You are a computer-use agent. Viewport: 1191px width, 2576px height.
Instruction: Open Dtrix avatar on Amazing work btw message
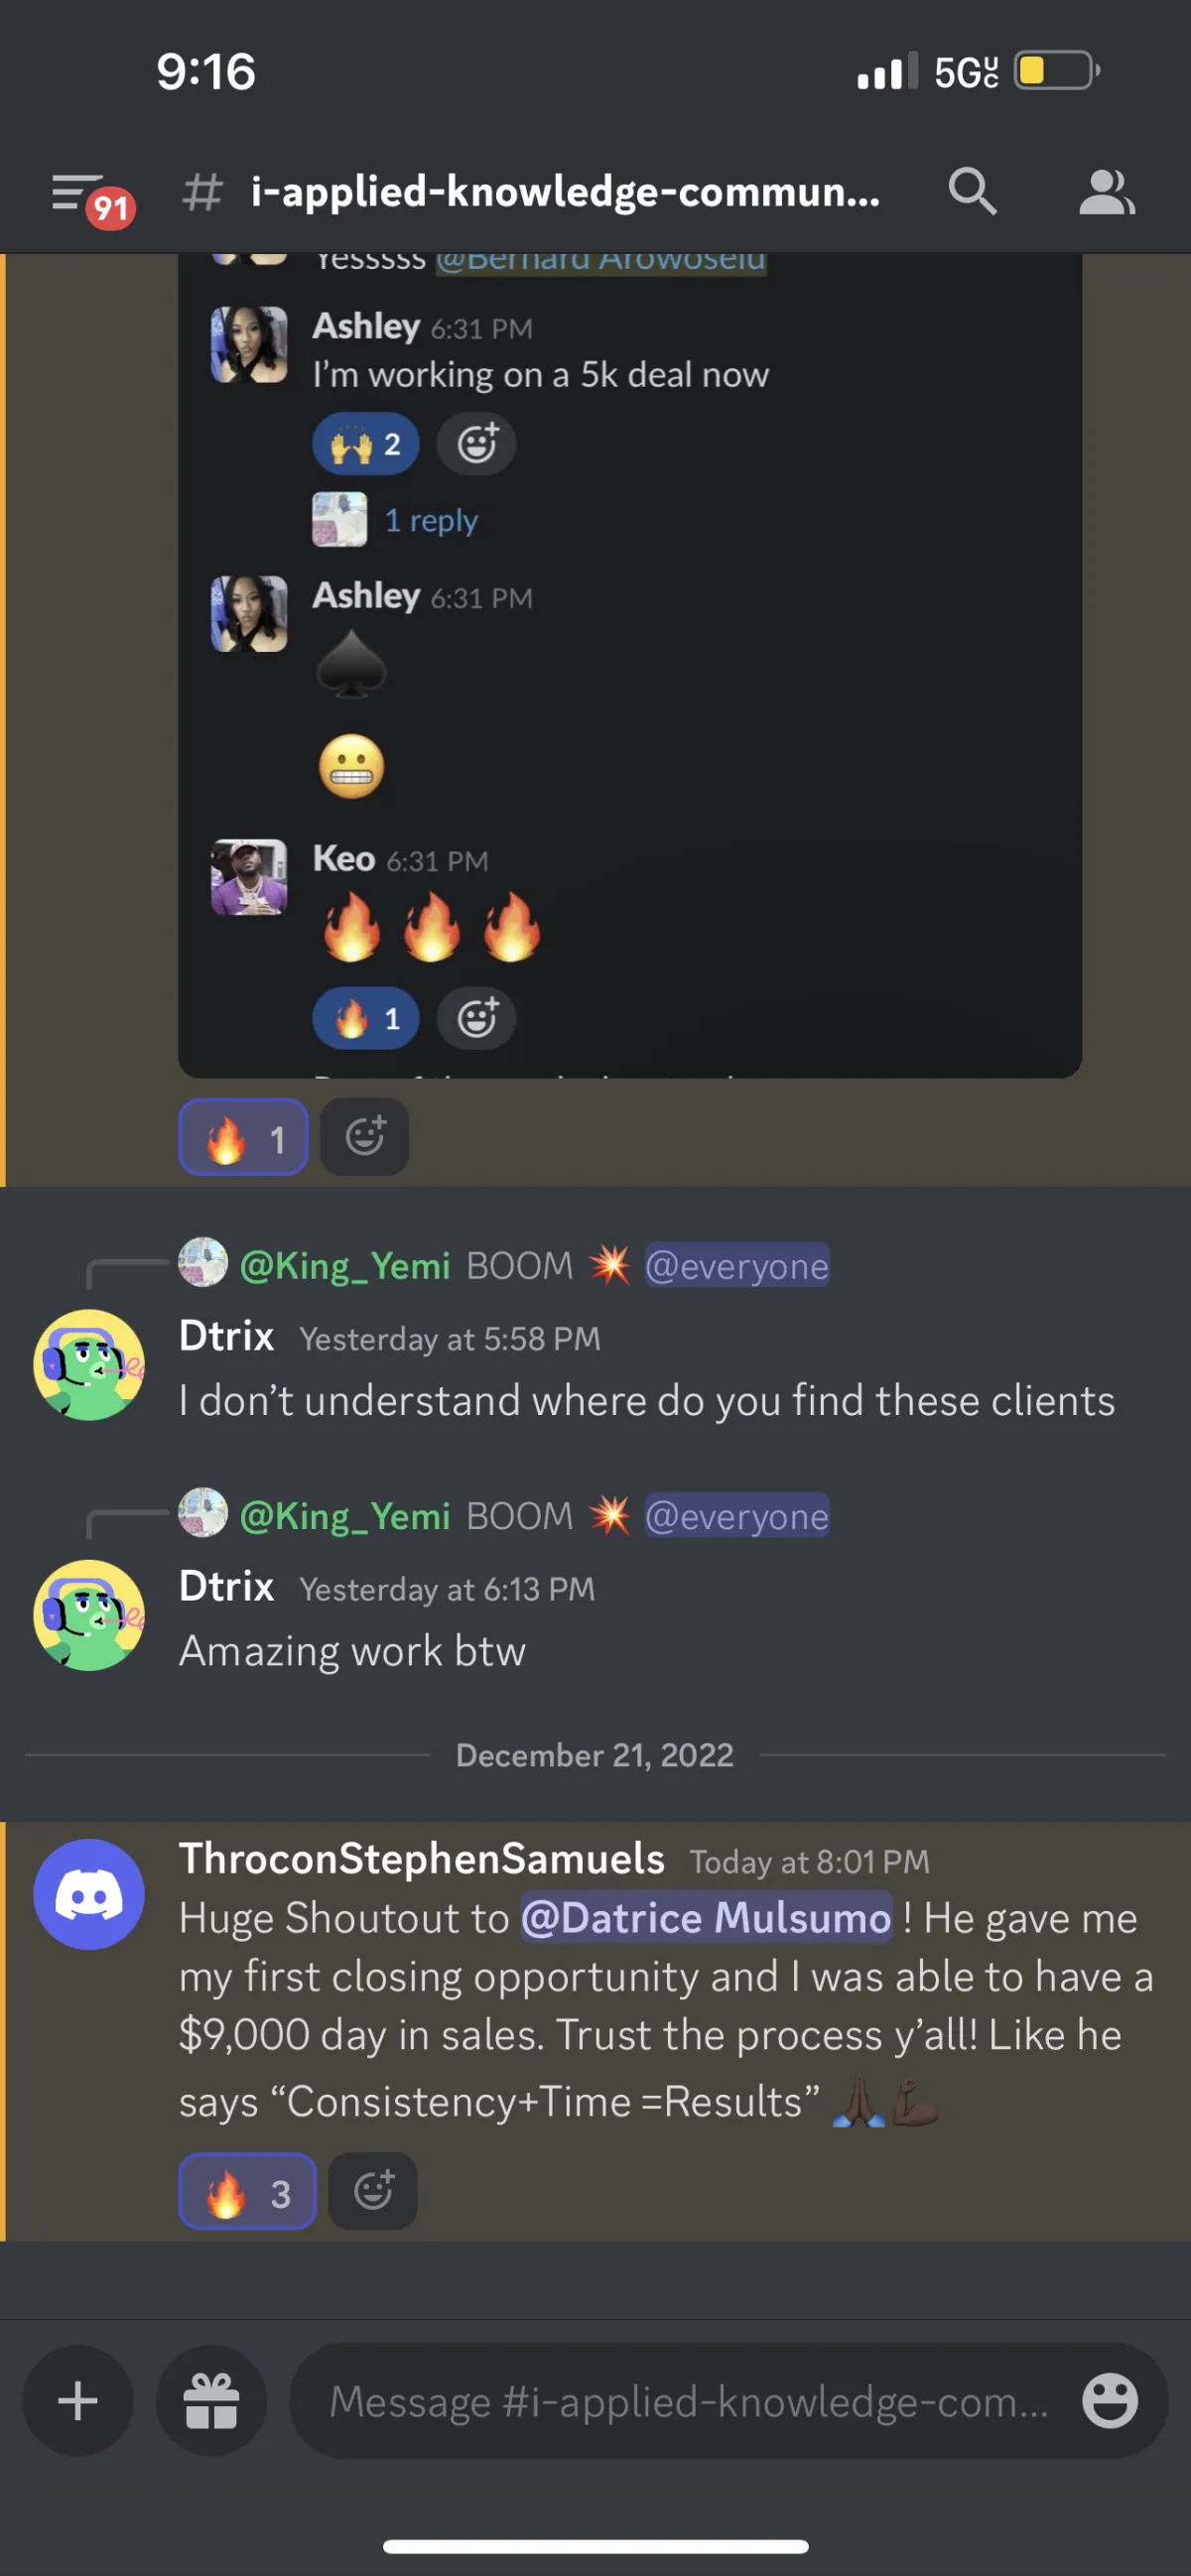(89, 1615)
